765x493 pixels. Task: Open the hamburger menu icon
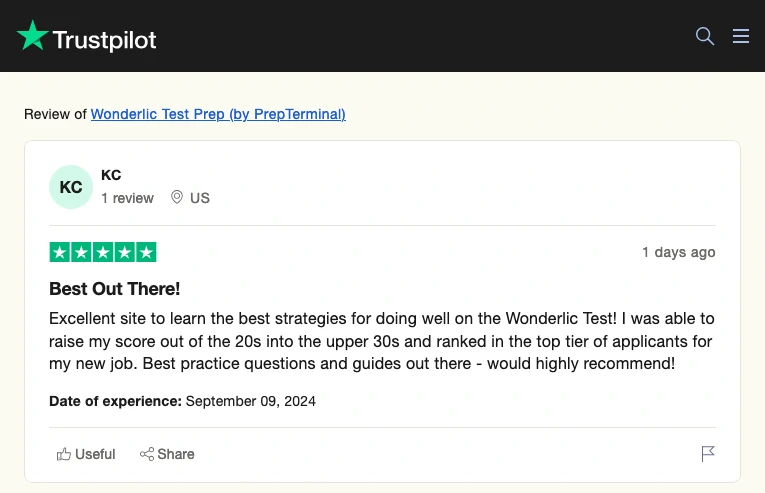point(741,36)
